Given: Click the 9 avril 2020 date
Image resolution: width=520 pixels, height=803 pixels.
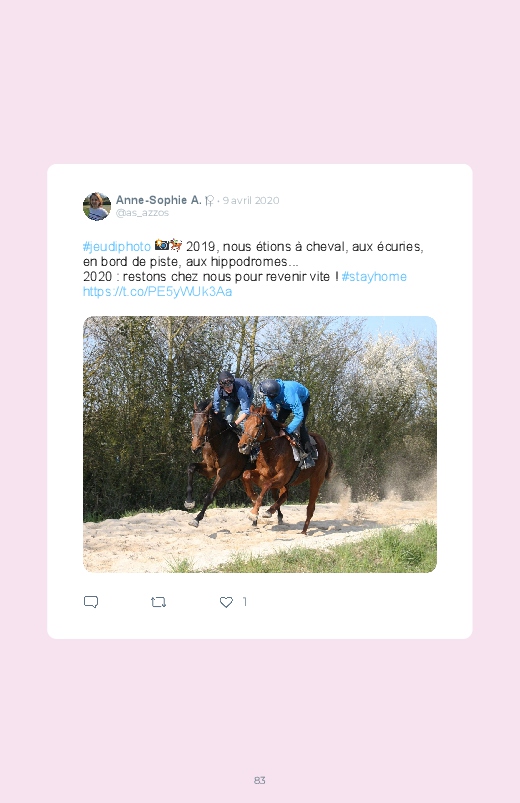Looking at the screenshot, I should (251, 201).
